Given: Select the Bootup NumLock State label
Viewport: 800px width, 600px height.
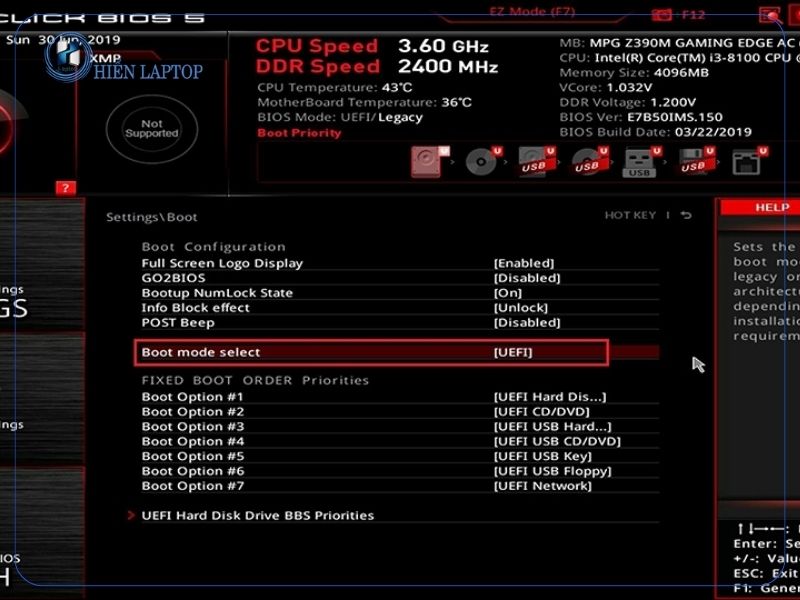Looking at the screenshot, I should (217, 293).
